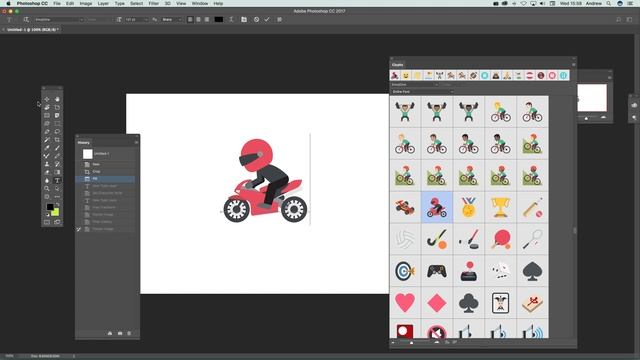640x360 pixels.
Task: Toggle text orientation in options bar
Action: [26, 19]
